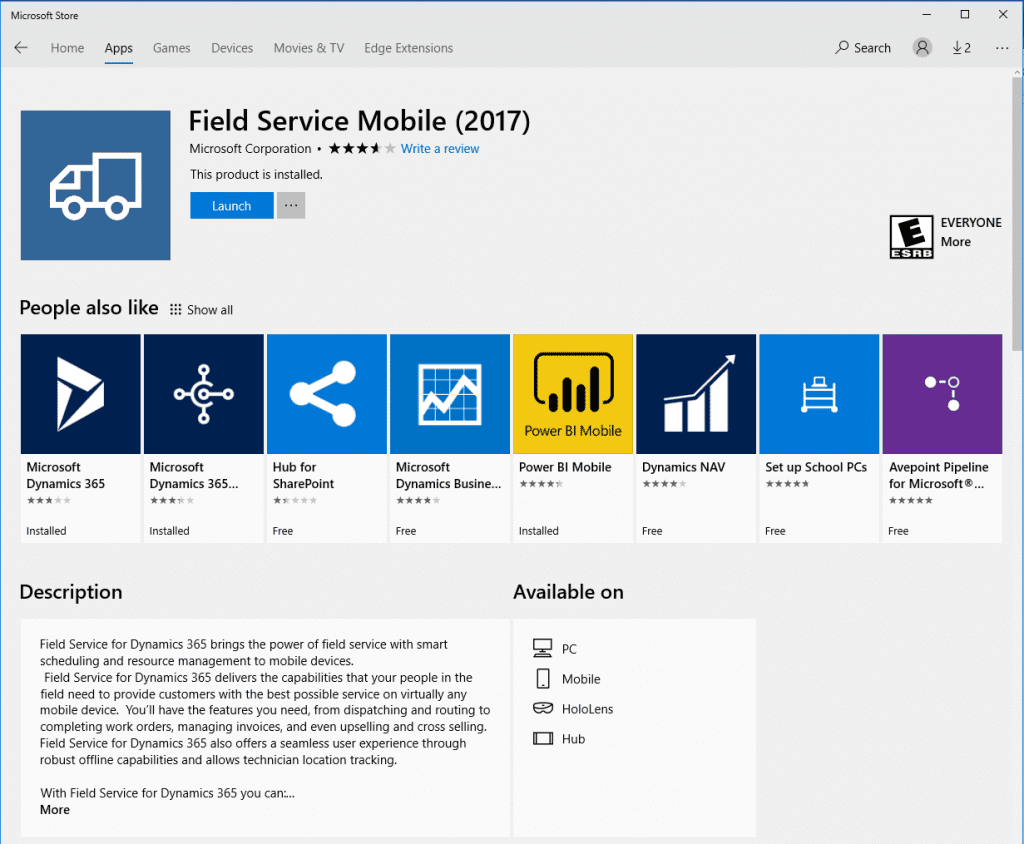Click the Write a review link
The width and height of the screenshot is (1024, 844).
point(440,149)
